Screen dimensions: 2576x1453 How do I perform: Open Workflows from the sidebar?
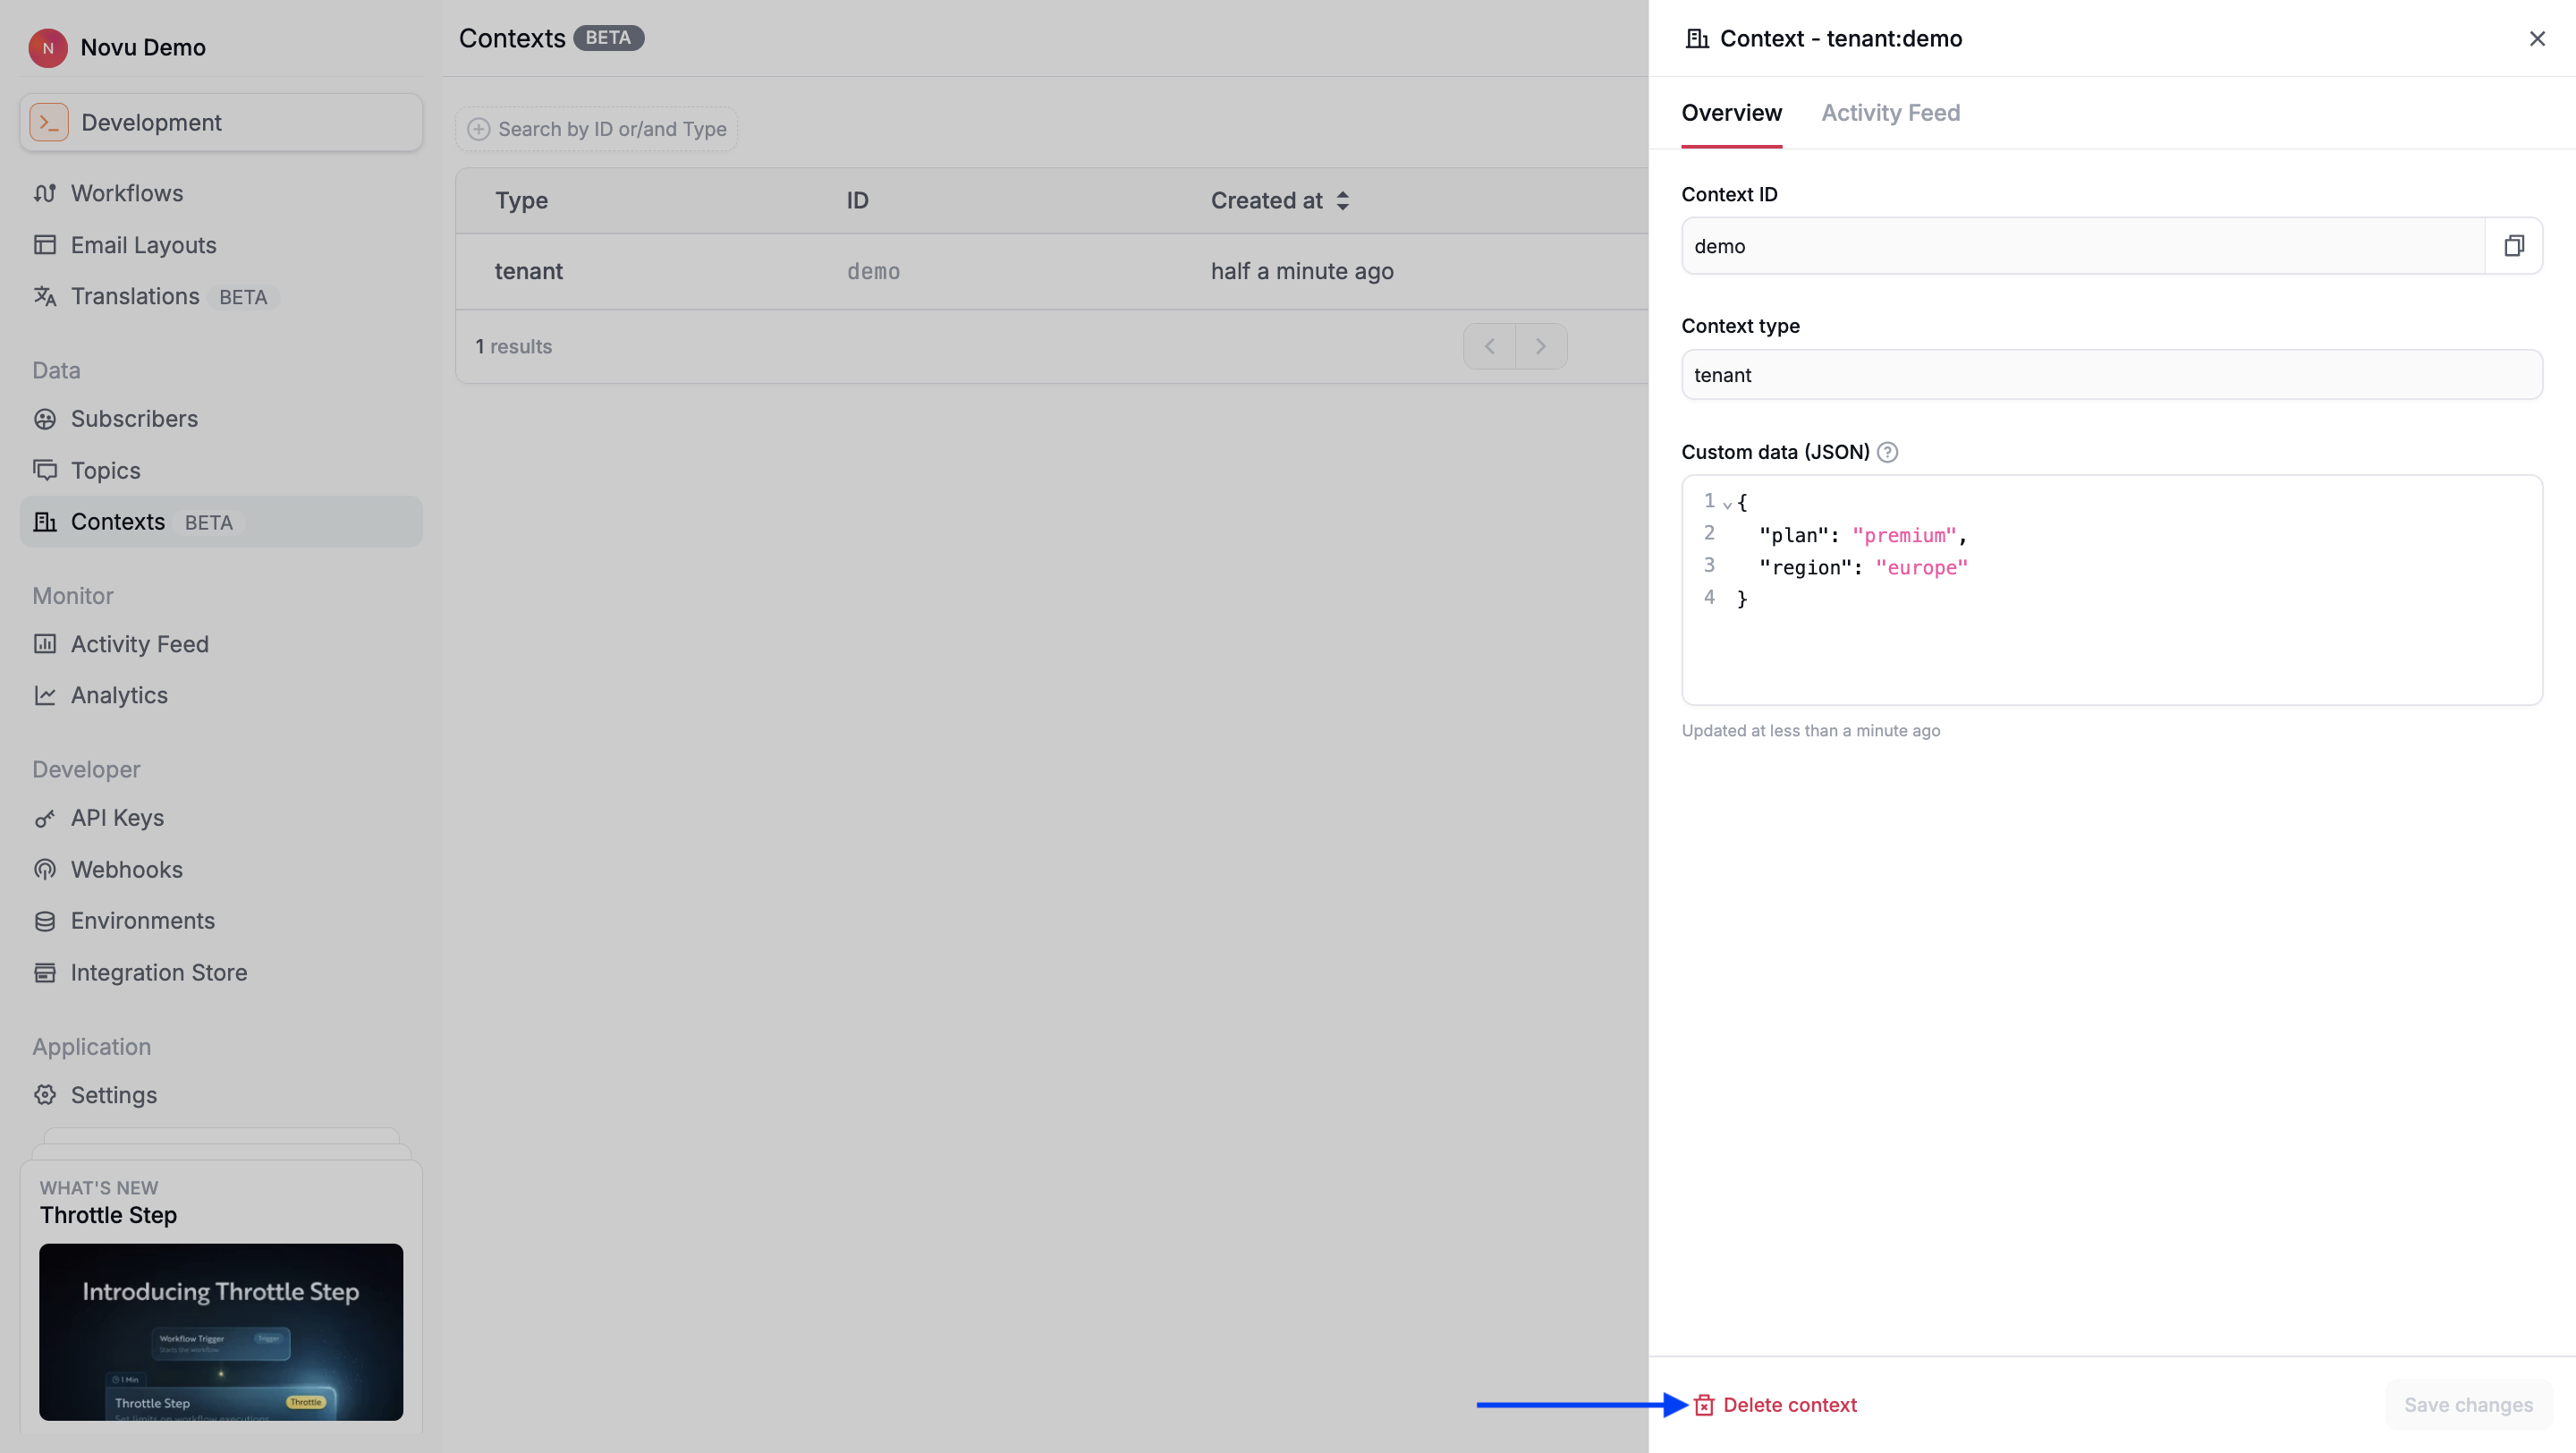(126, 193)
